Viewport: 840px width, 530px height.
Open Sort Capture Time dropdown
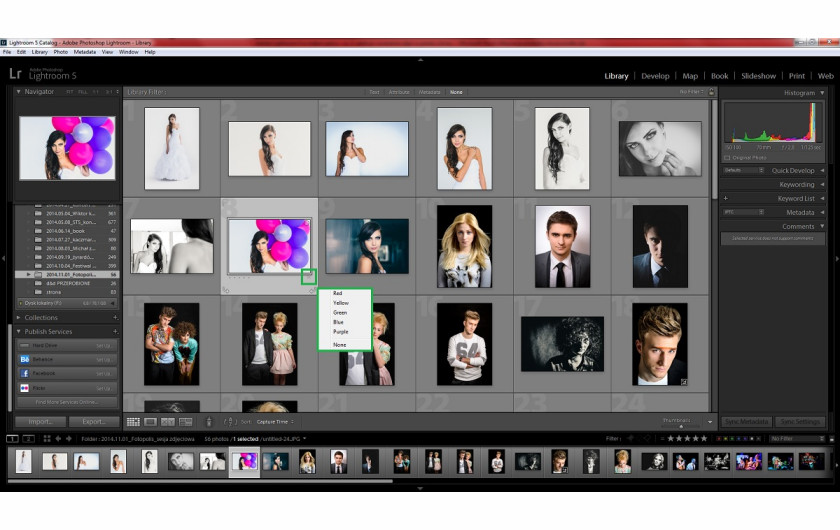tap(275, 422)
